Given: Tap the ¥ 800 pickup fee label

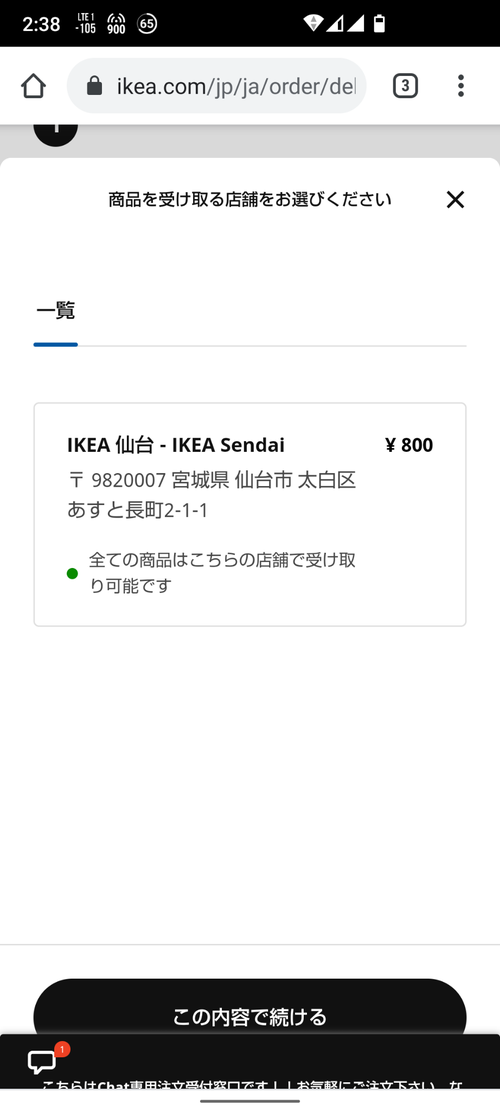Looking at the screenshot, I should [409, 445].
